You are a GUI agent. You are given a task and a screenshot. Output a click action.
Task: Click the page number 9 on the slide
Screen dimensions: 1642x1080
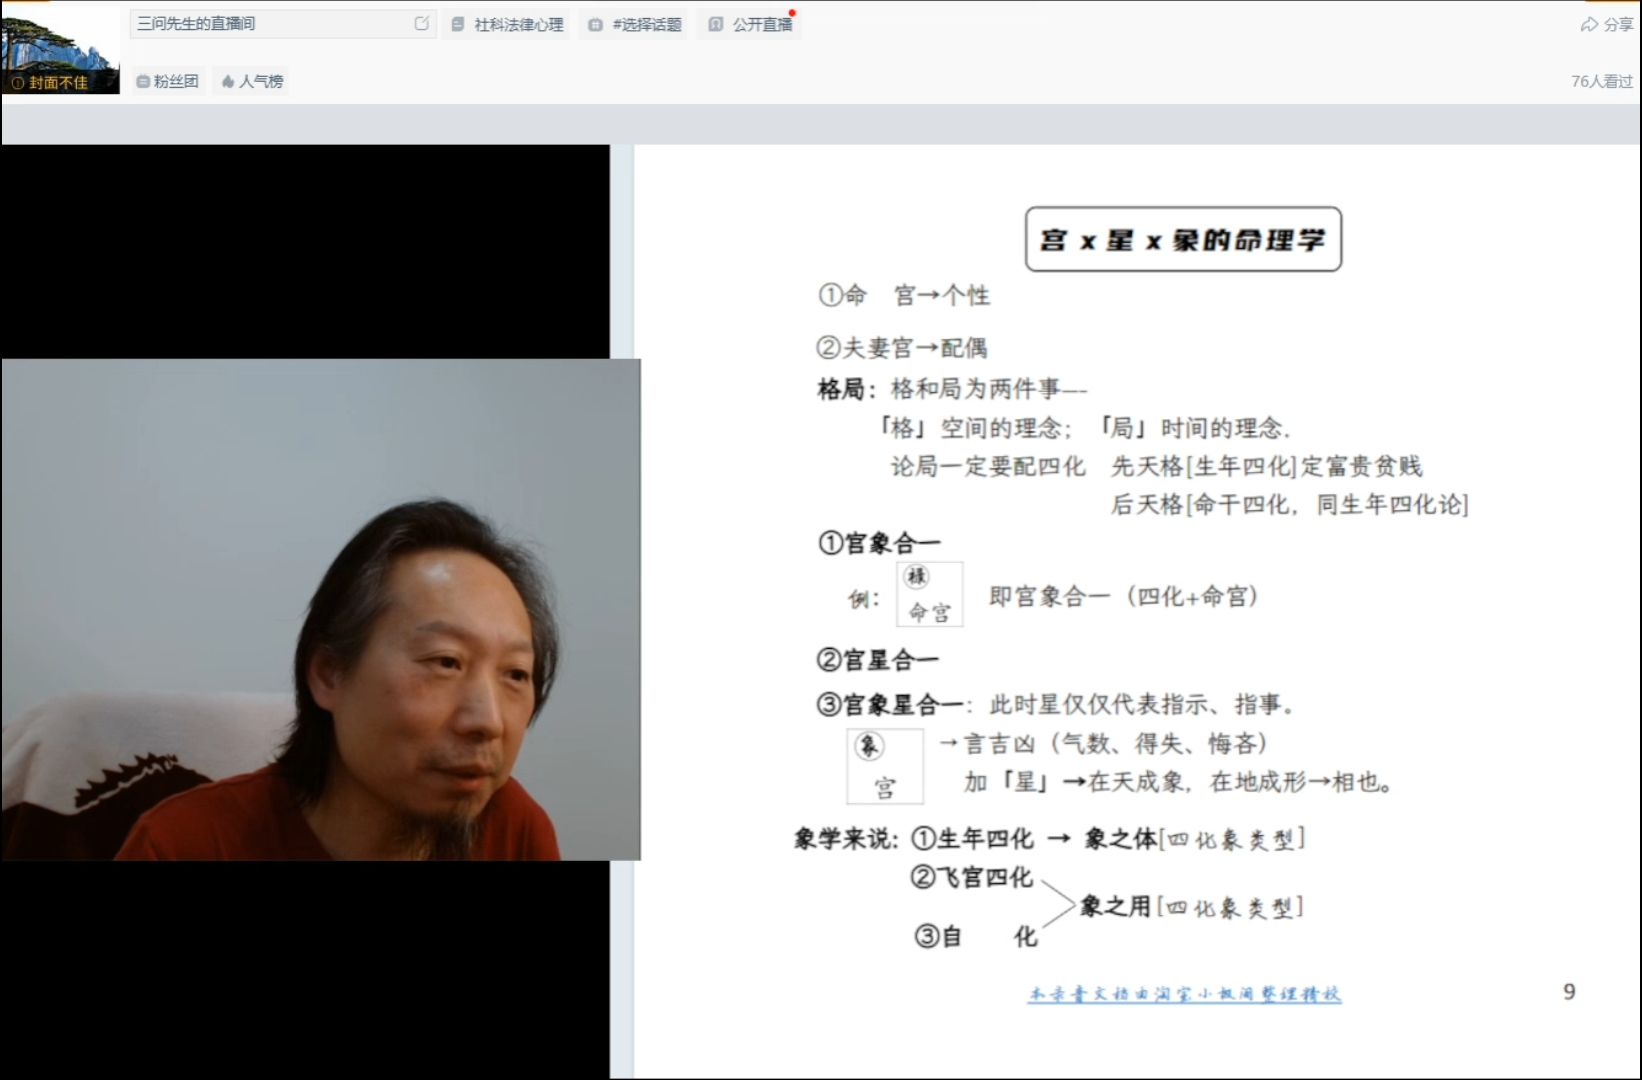coord(1569,991)
